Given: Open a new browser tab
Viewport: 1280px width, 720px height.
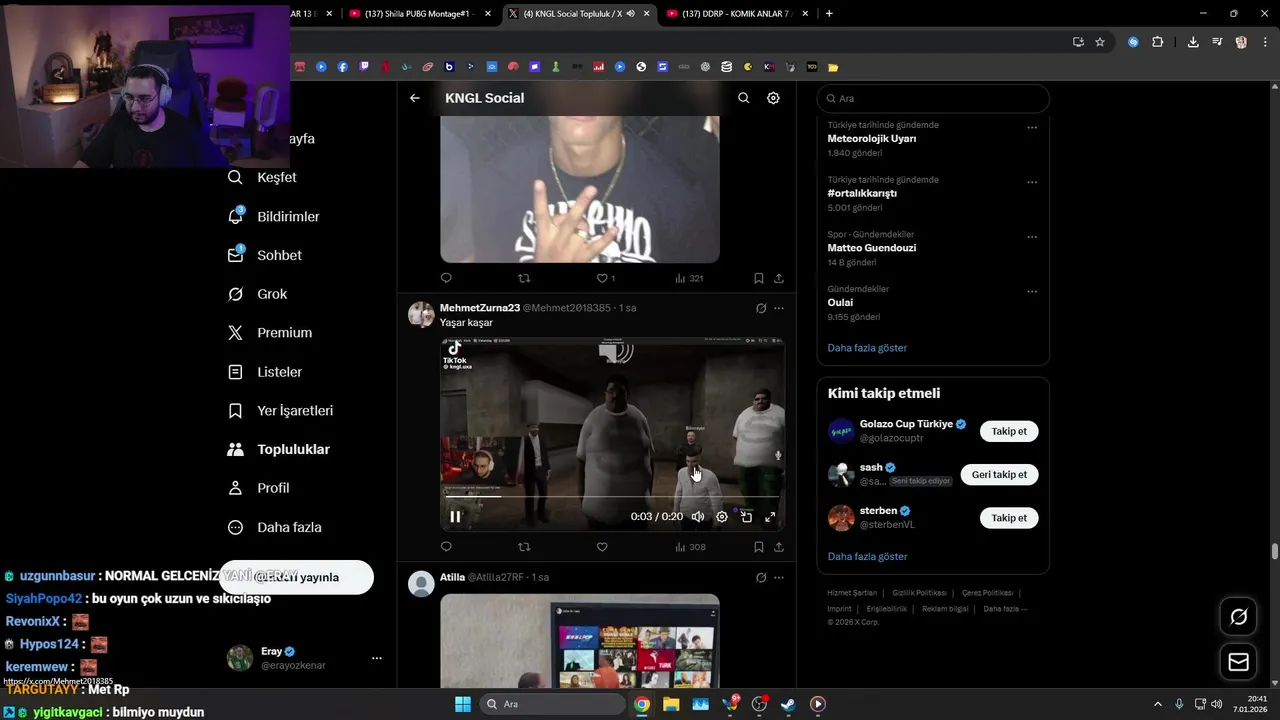Looking at the screenshot, I should (x=829, y=13).
